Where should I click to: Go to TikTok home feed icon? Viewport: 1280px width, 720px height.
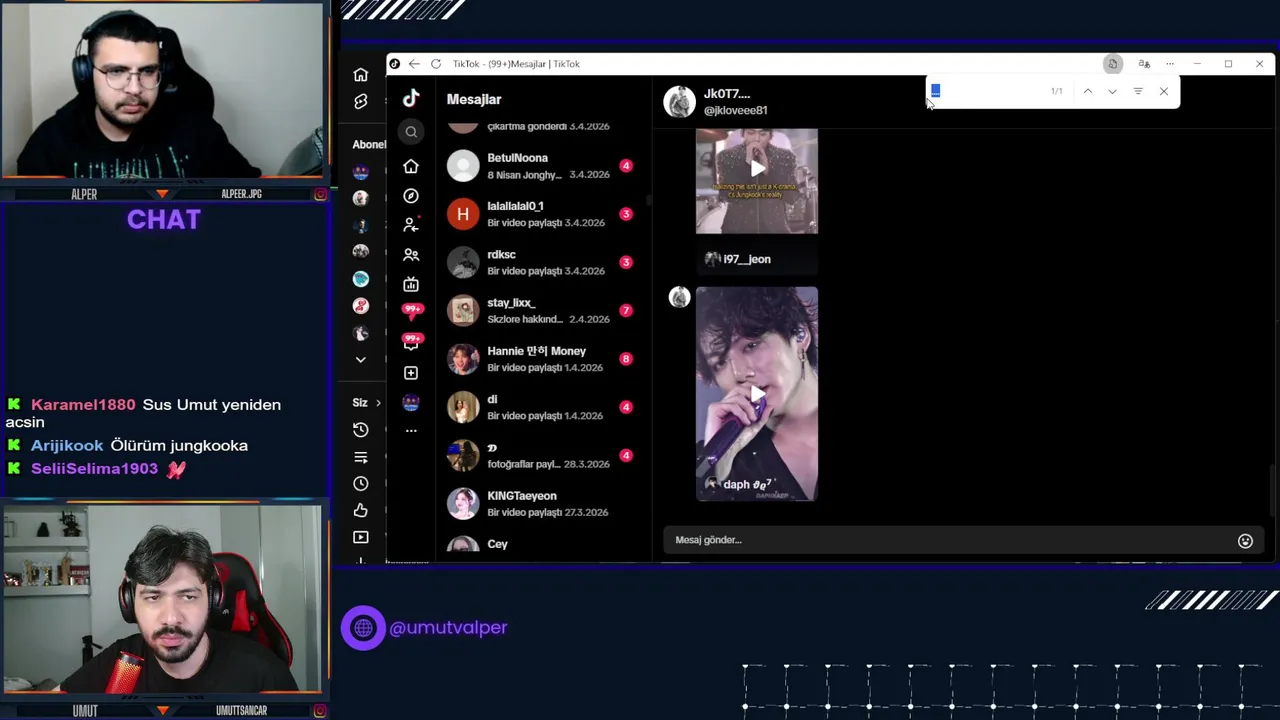click(411, 166)
